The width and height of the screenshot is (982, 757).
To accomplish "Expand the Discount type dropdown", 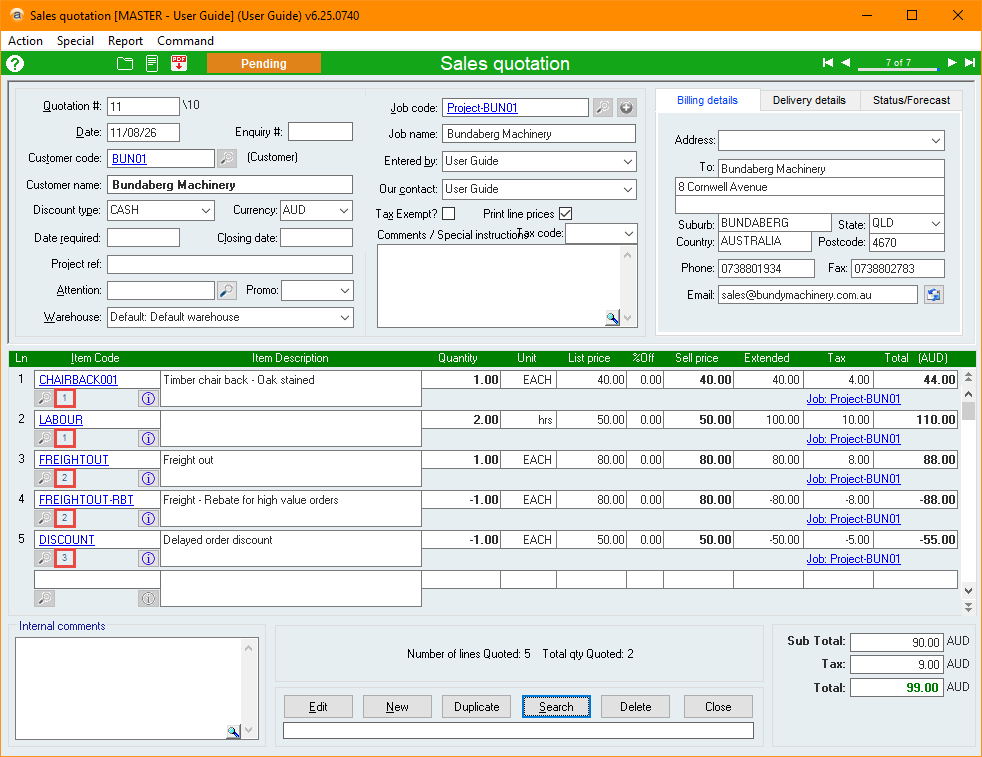I will [x=205, y=210].
